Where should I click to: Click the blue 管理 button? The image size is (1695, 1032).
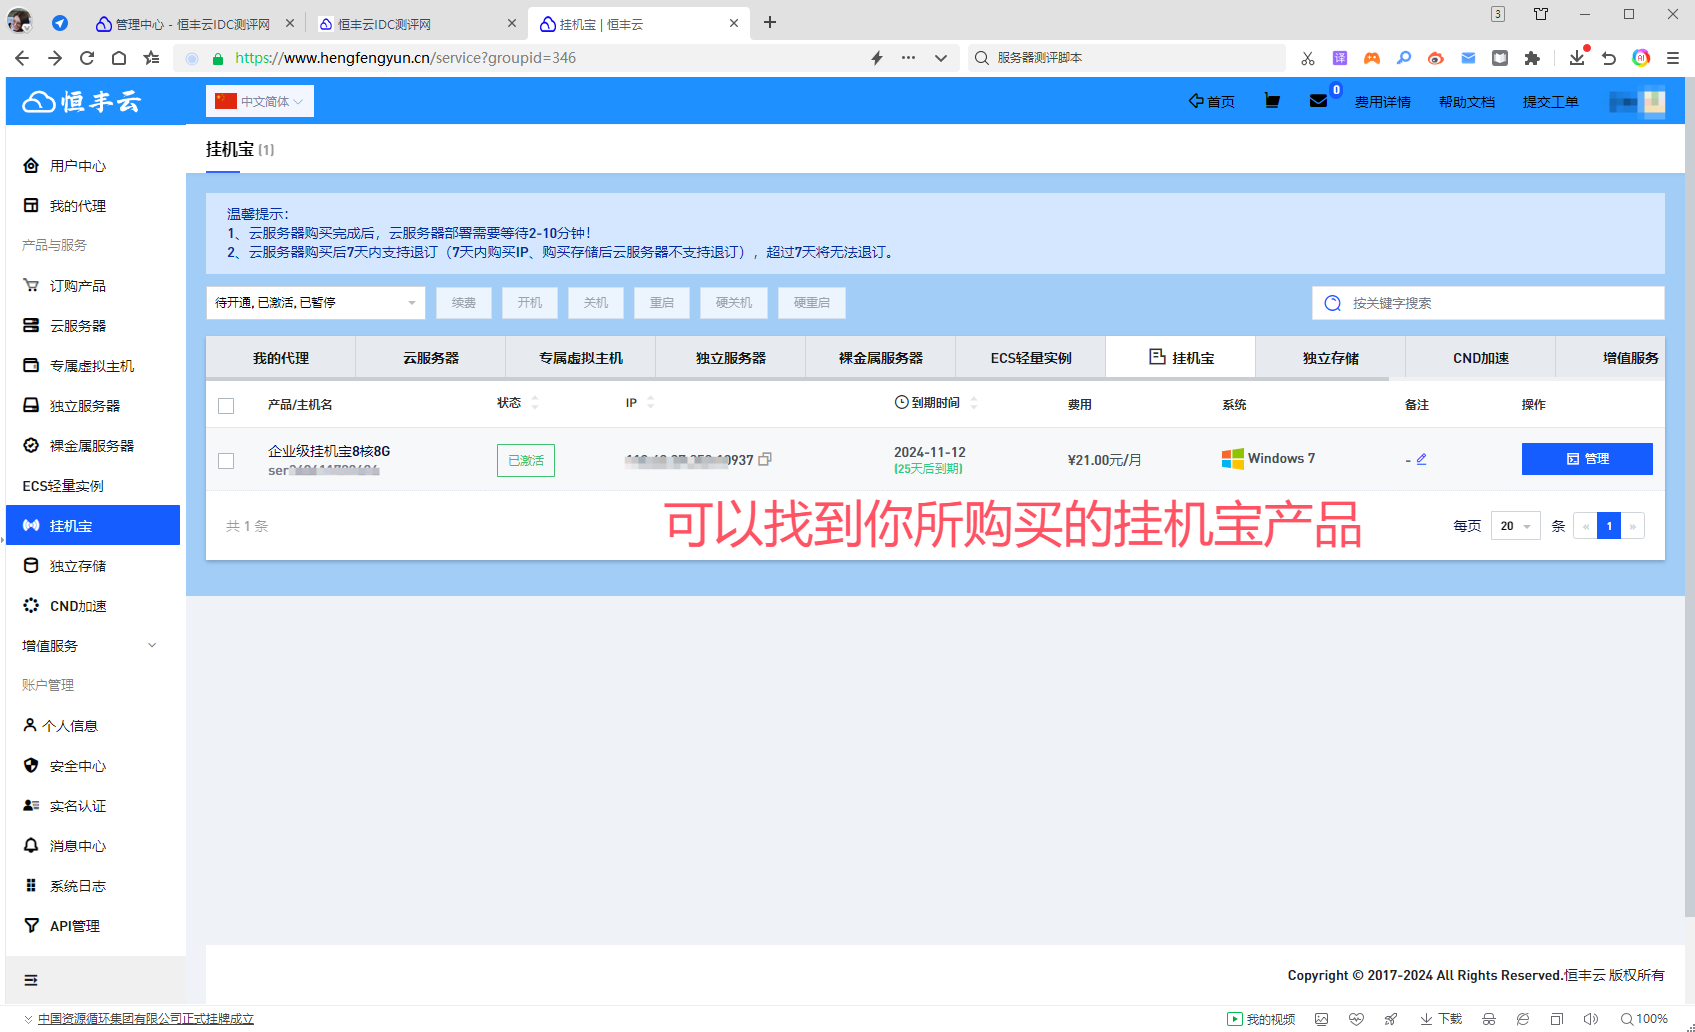[1587, 459]
